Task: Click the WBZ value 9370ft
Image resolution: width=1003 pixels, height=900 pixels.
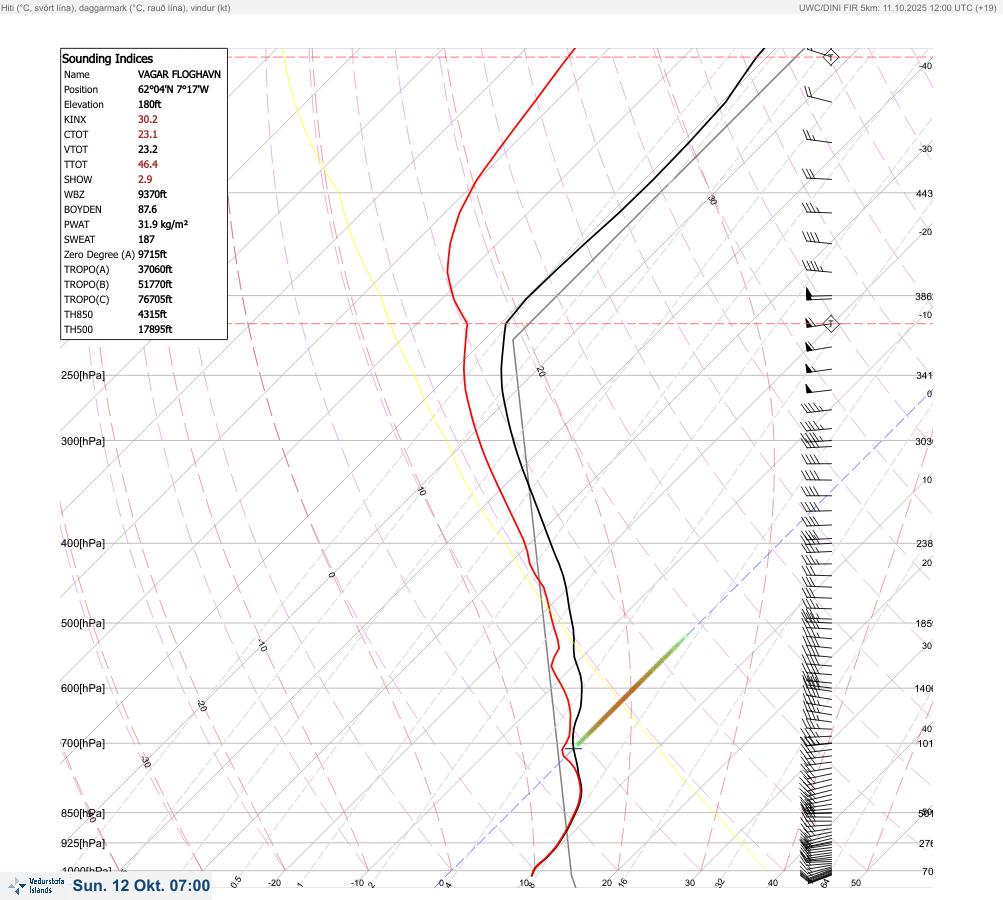Action: [152, 194]
